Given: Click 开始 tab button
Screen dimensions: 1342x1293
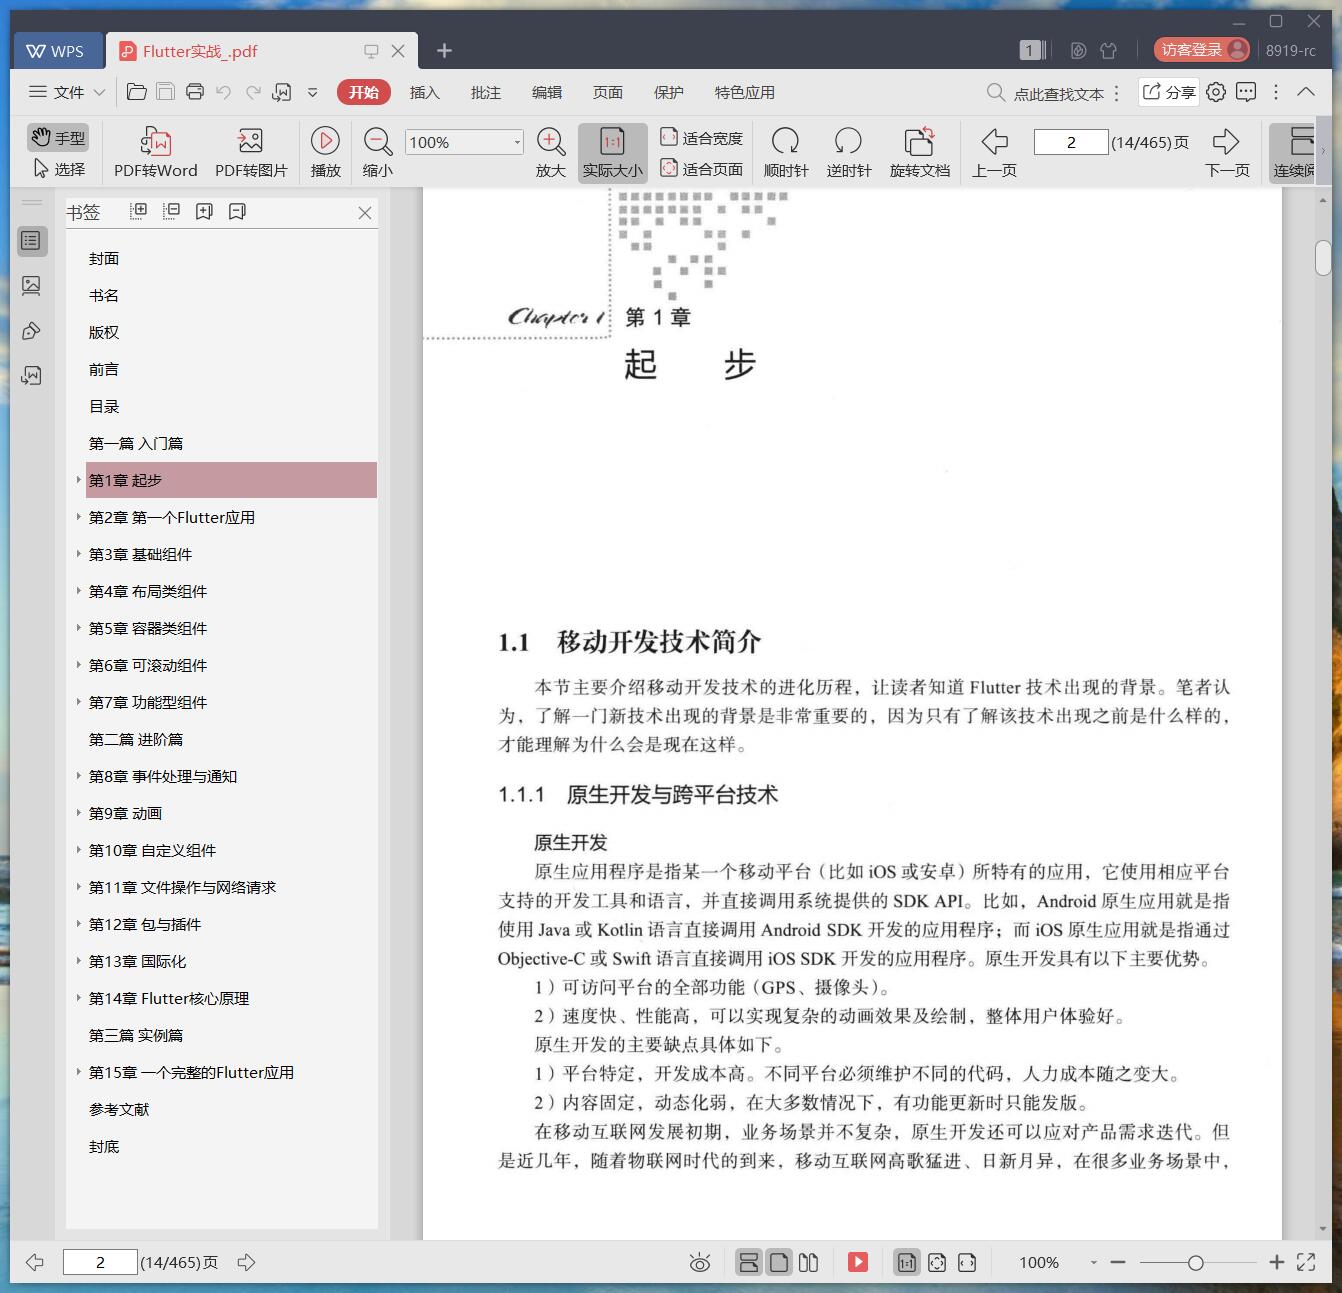Looking at the screenshot, I should tap(363, 92).
